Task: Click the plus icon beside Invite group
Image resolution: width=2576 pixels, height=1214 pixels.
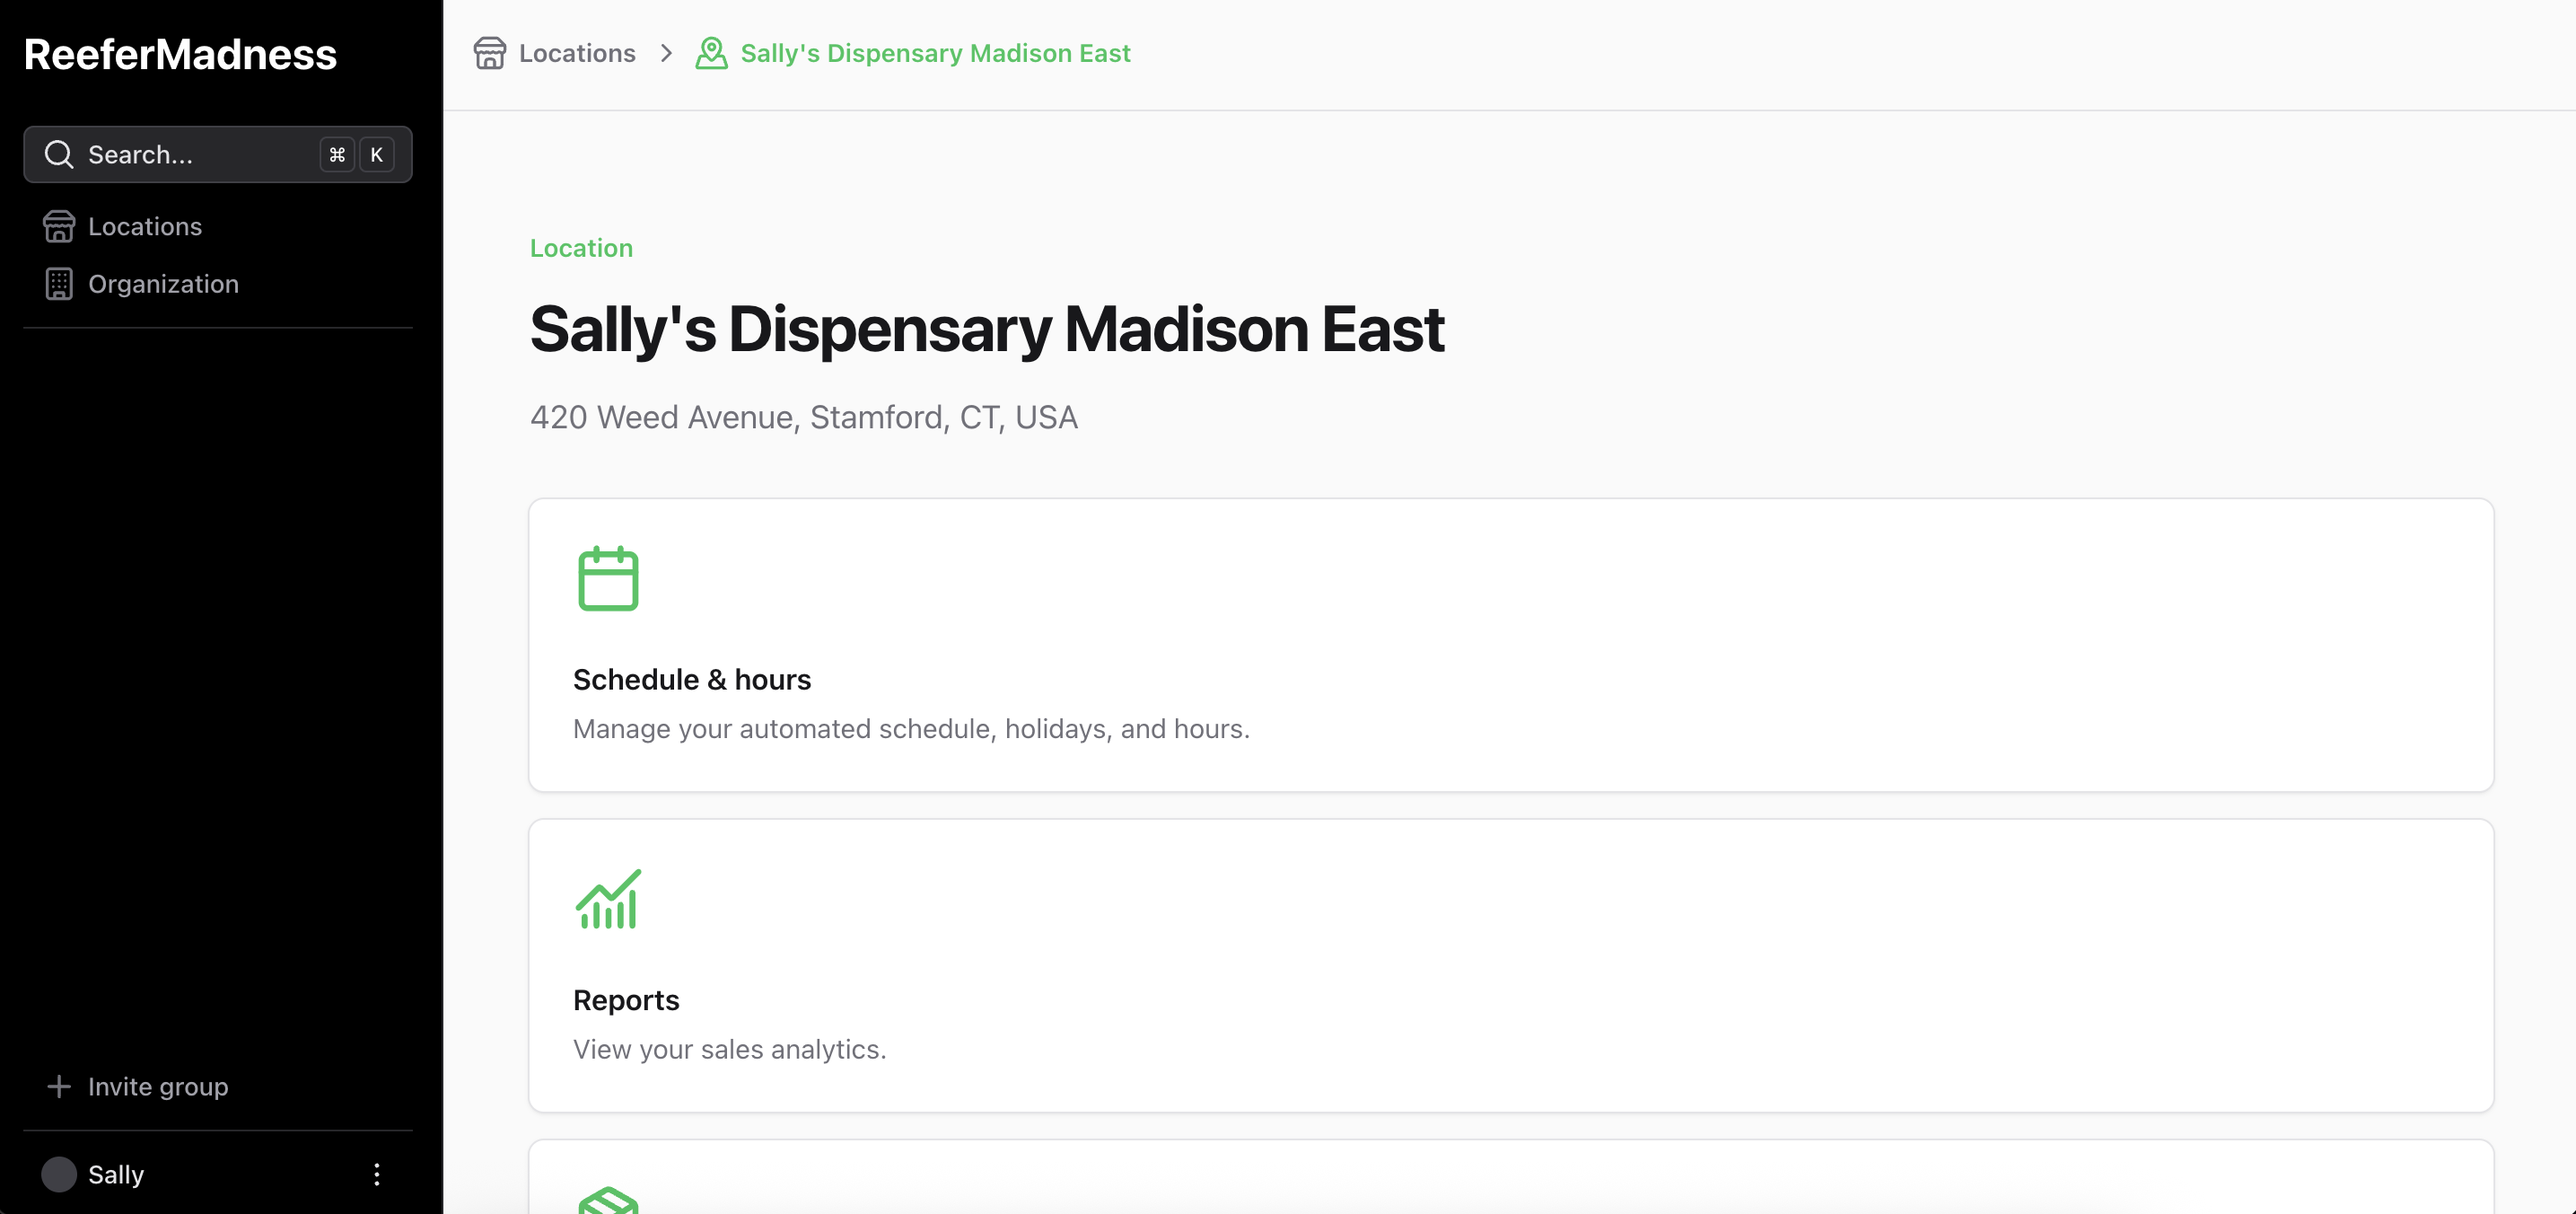Action: tap(59, 1087)
